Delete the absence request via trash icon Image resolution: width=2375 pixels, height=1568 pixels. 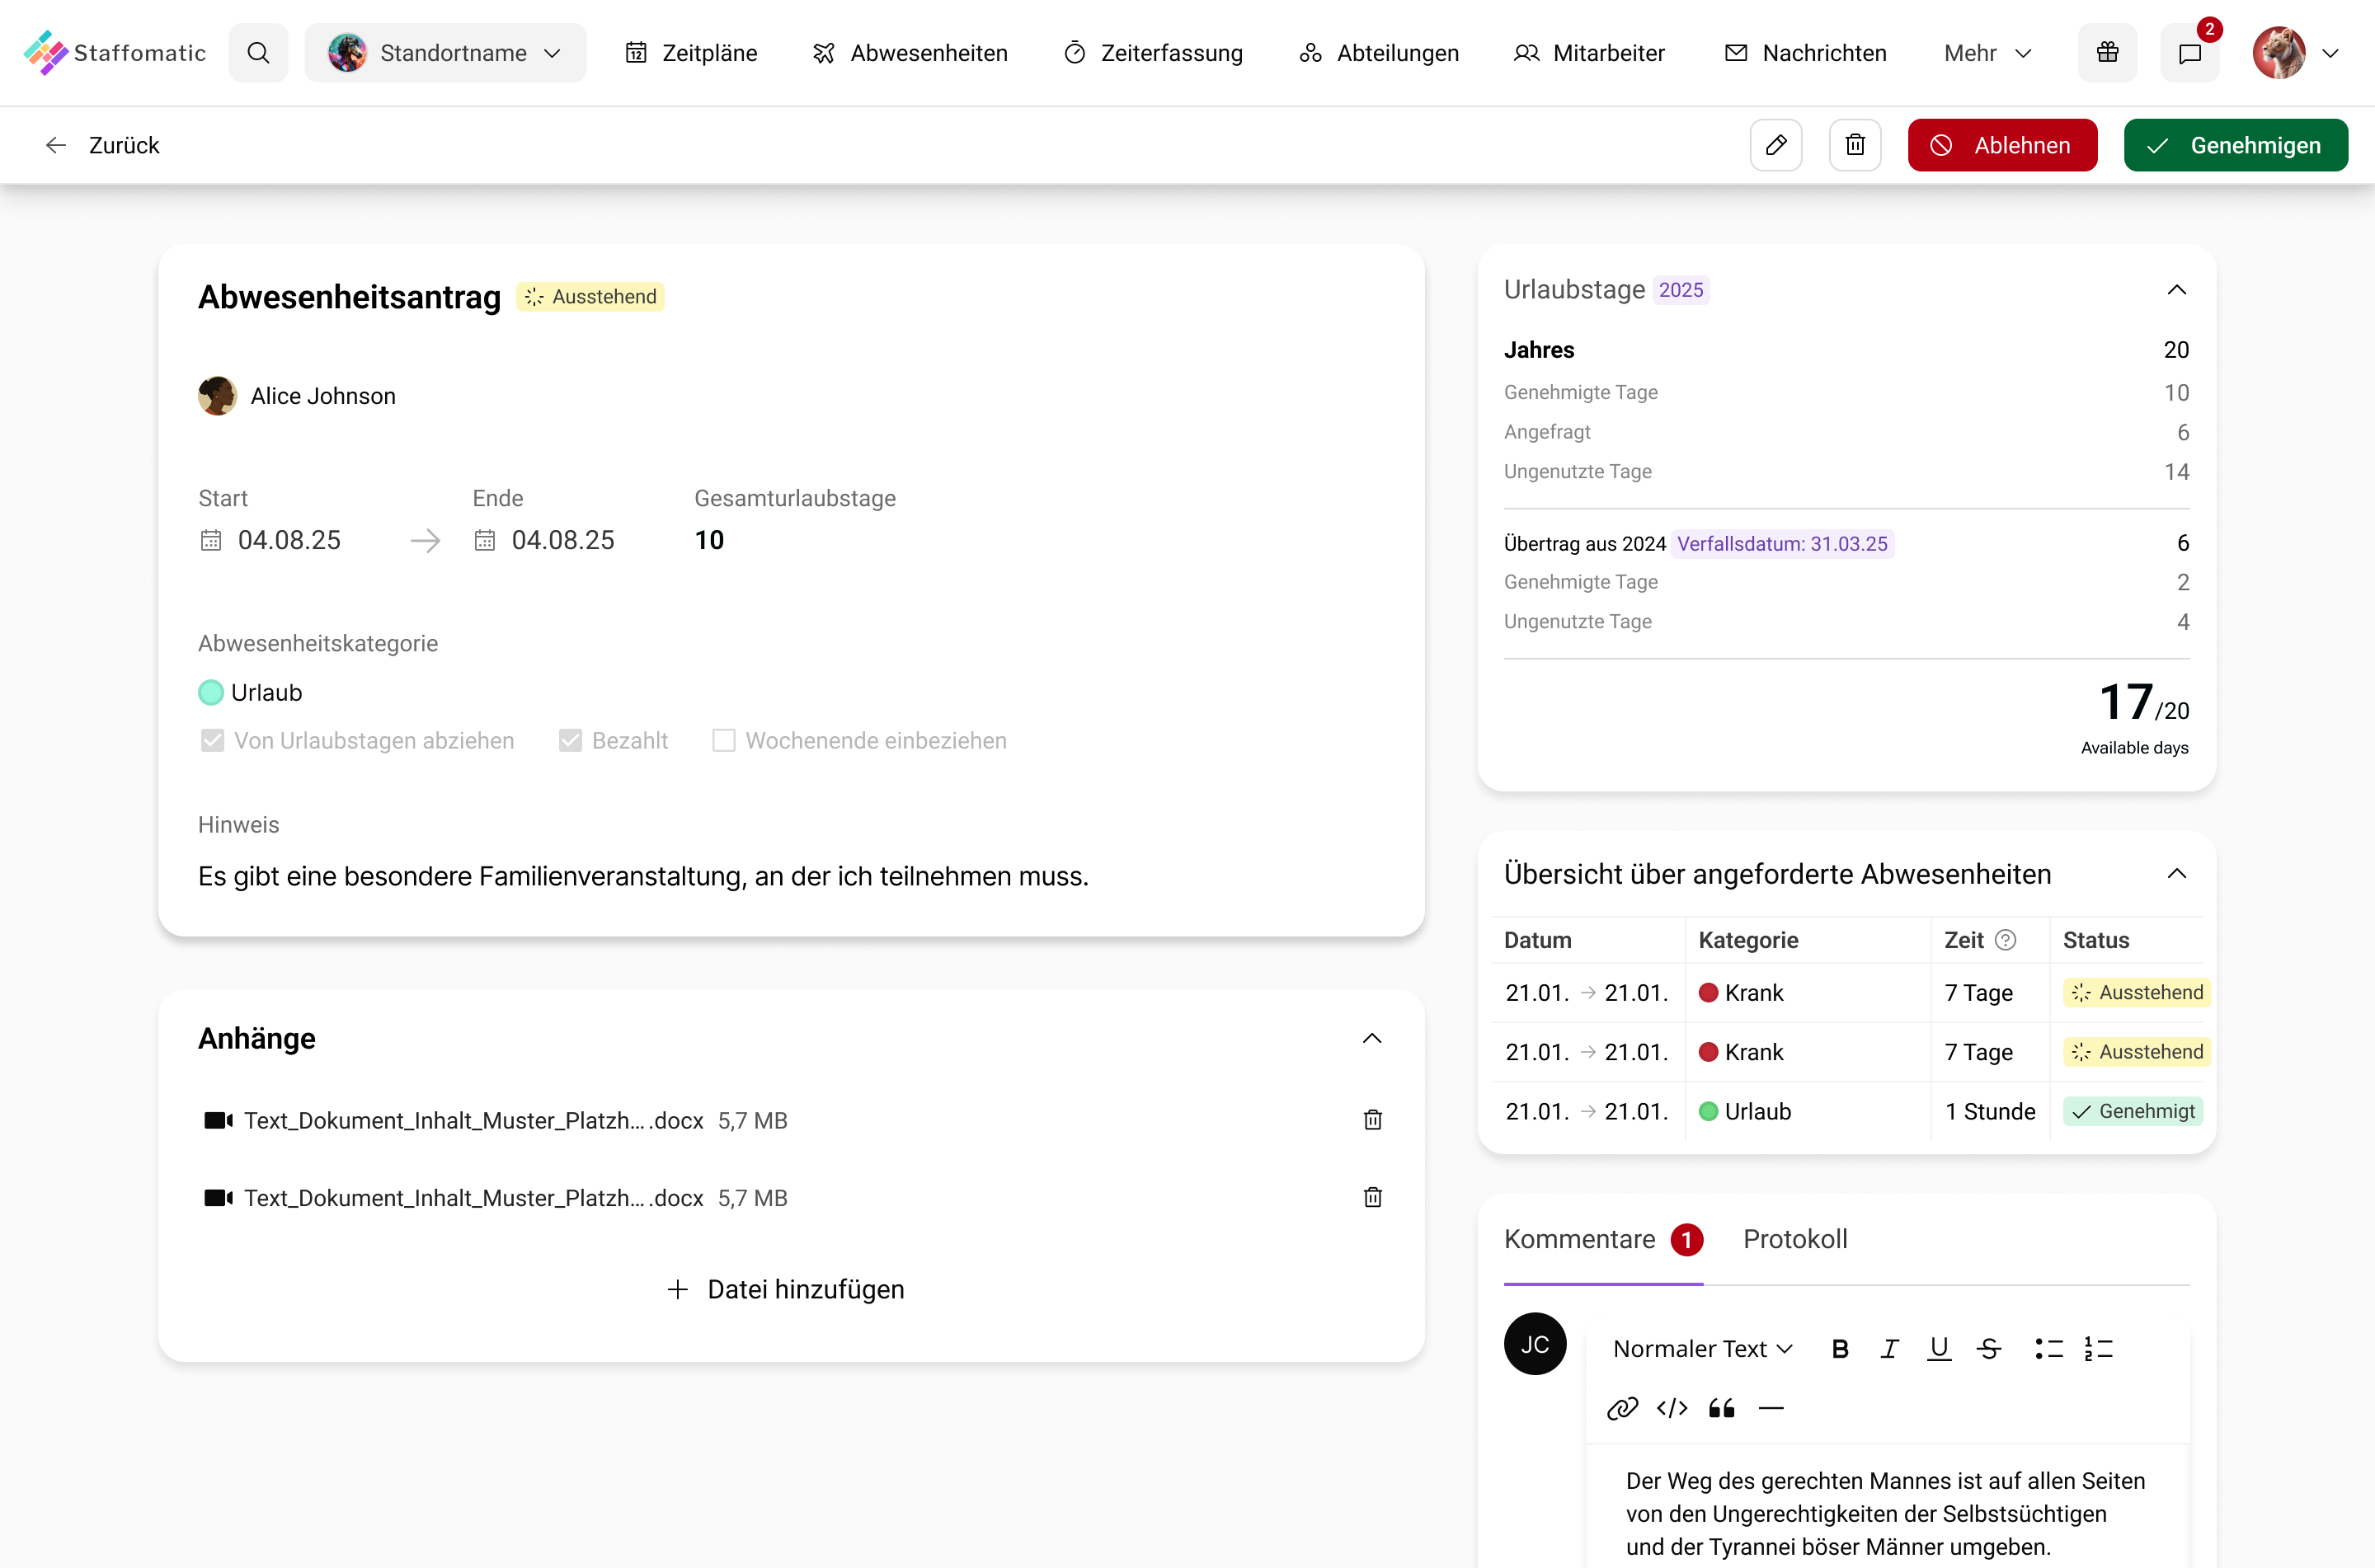tap(1855, 145)
